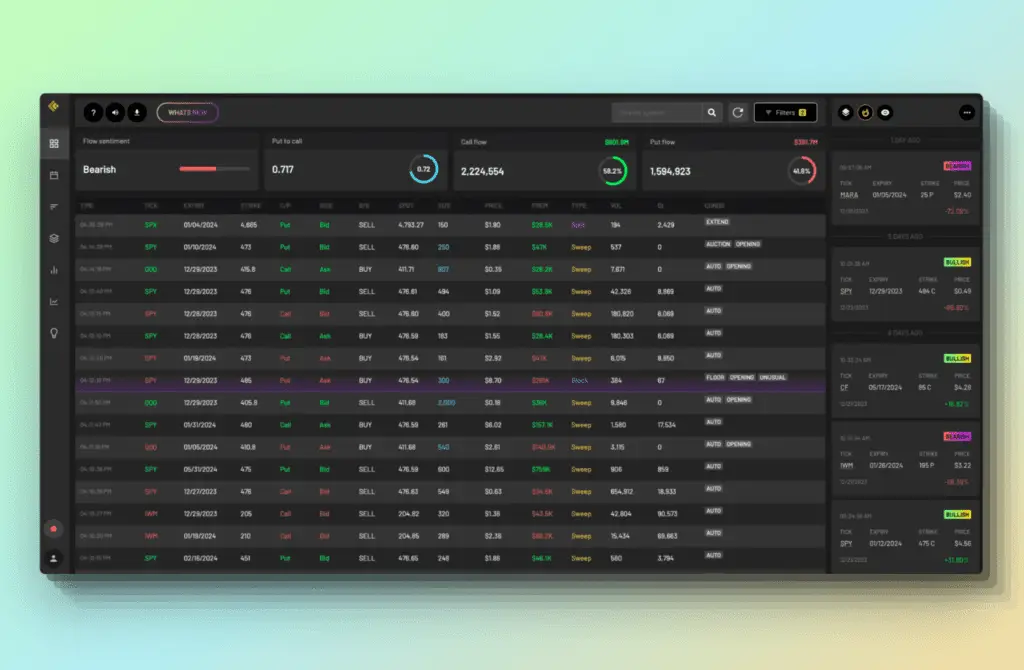Open the MARA ticker link
This screenshot has width=1024, height=670.
pyautogui.click(x=849, y=195)
